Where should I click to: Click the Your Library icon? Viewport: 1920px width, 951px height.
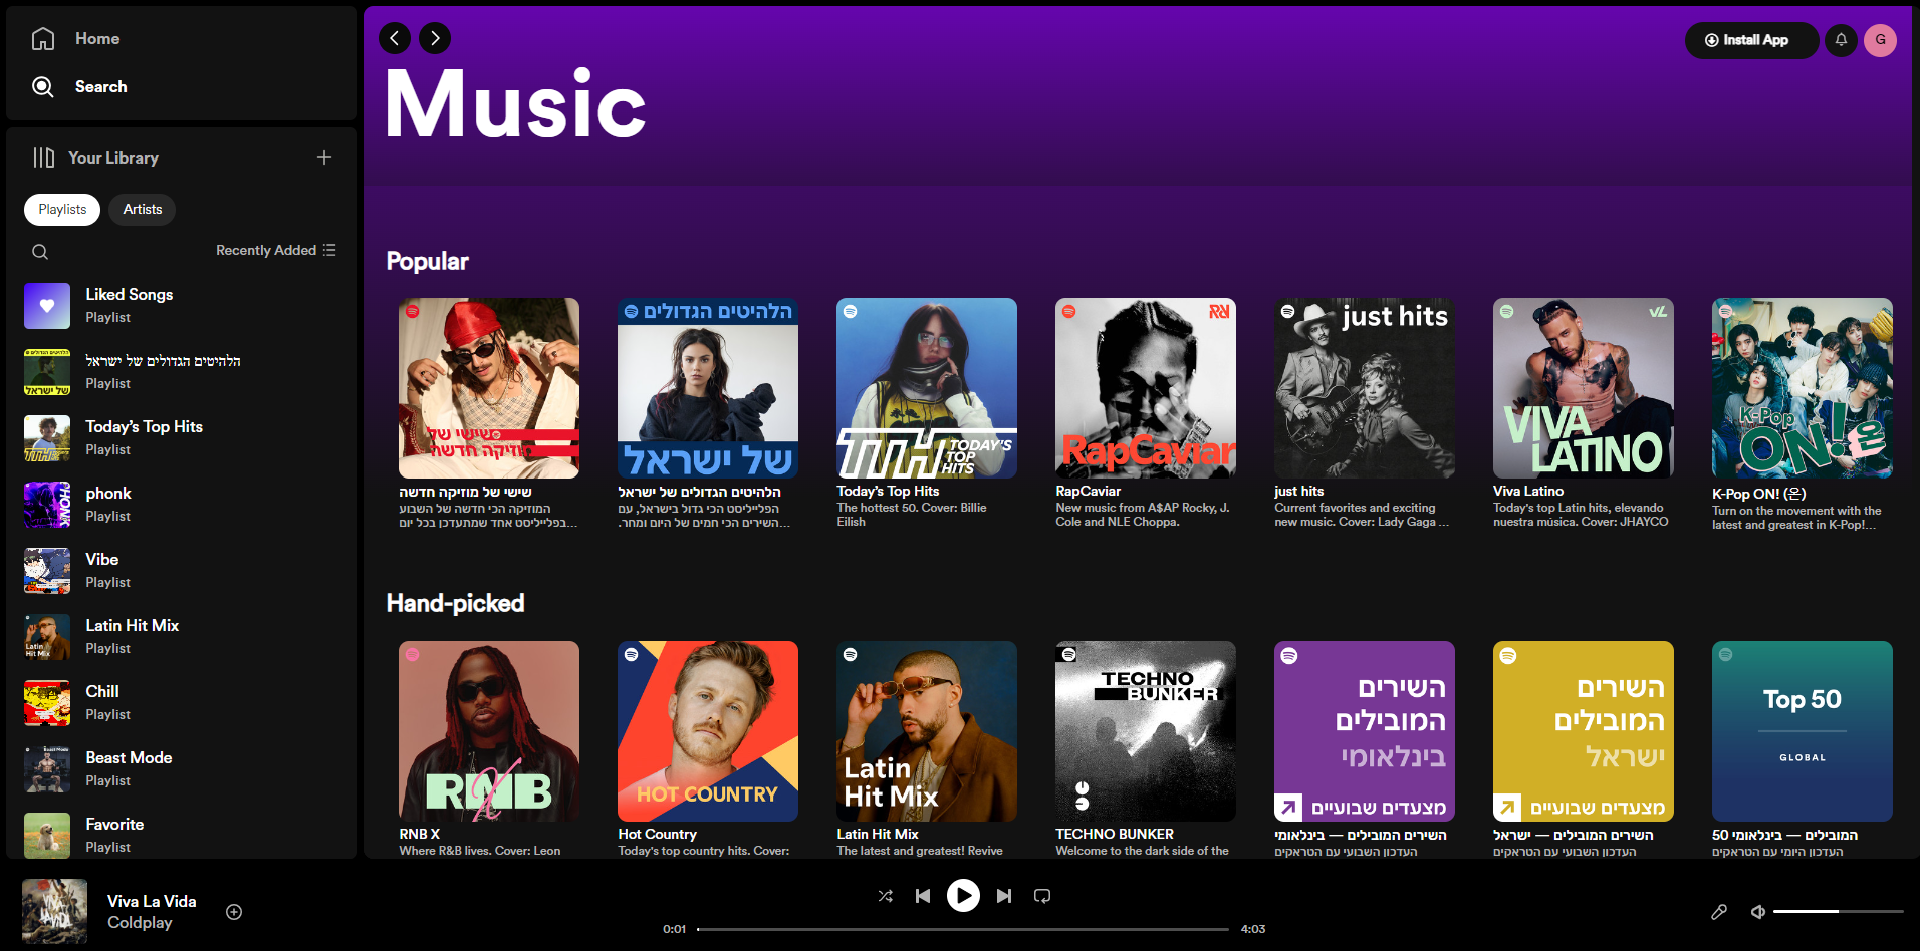coord(42,158)
